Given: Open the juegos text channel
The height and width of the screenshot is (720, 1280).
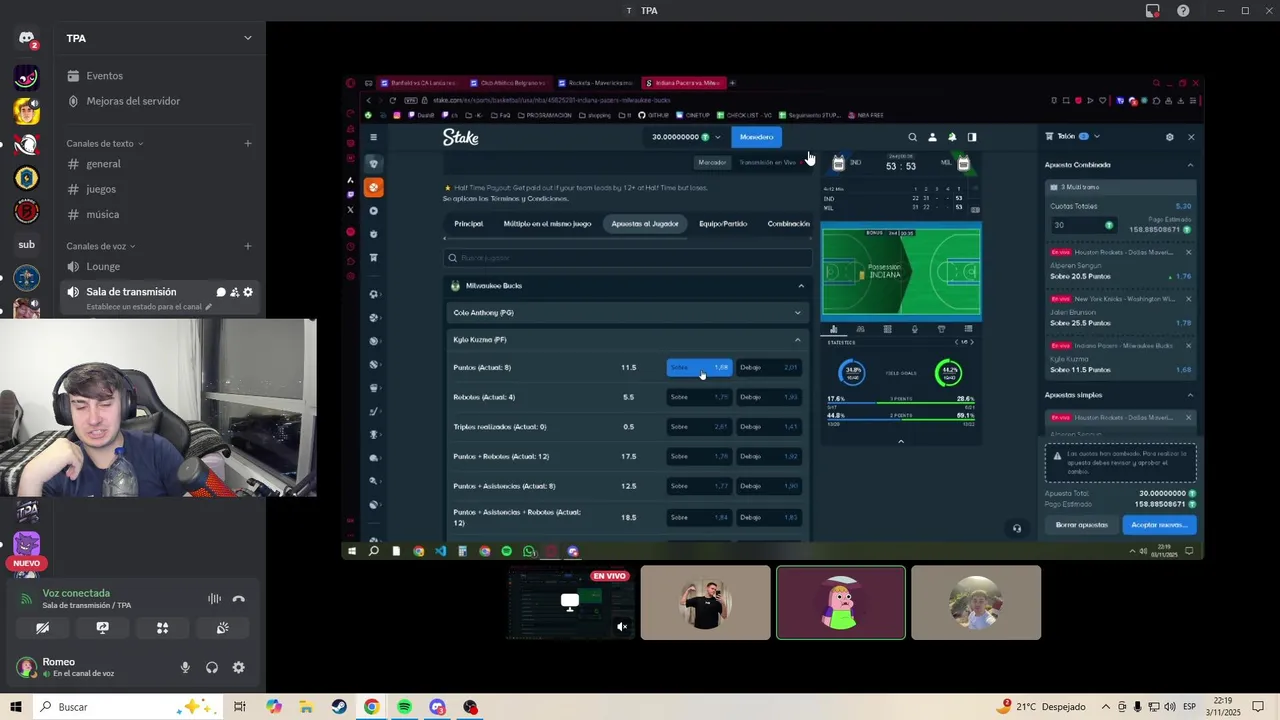Looking at the screenshot, I should point(101,189).
